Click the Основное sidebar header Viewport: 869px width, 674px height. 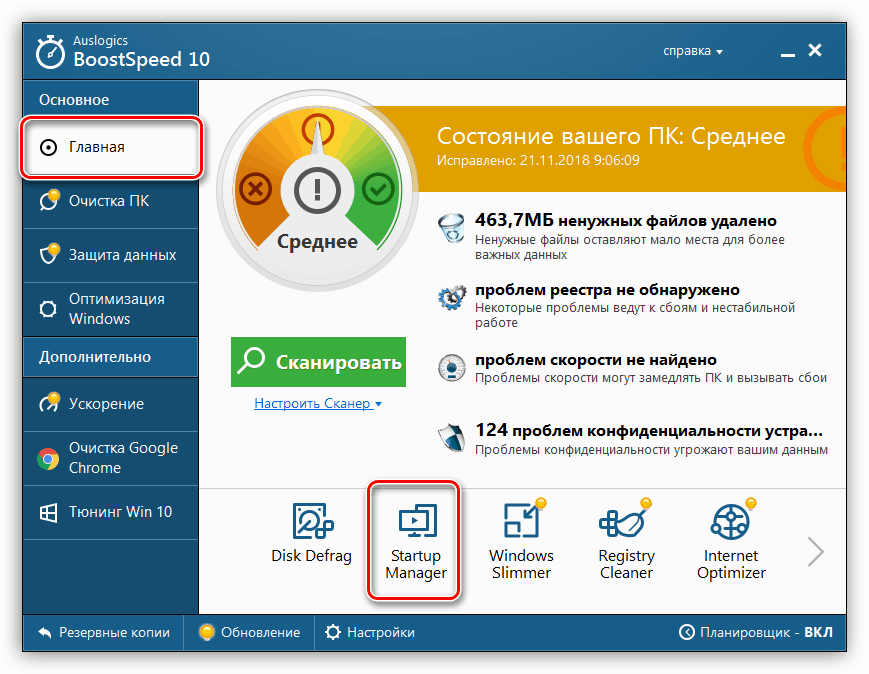[x=111, y=100]
